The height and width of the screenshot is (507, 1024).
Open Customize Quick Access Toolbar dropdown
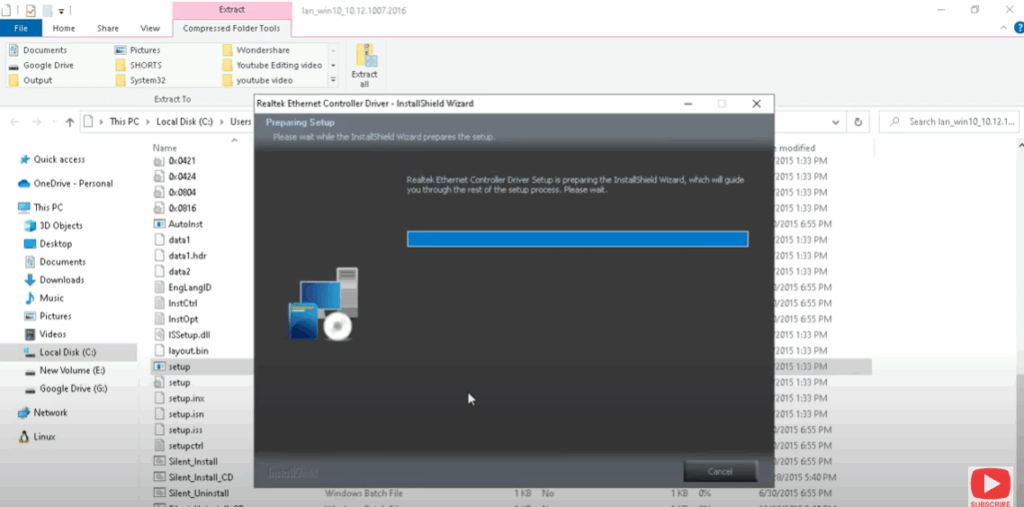click(x=61, y=10)
